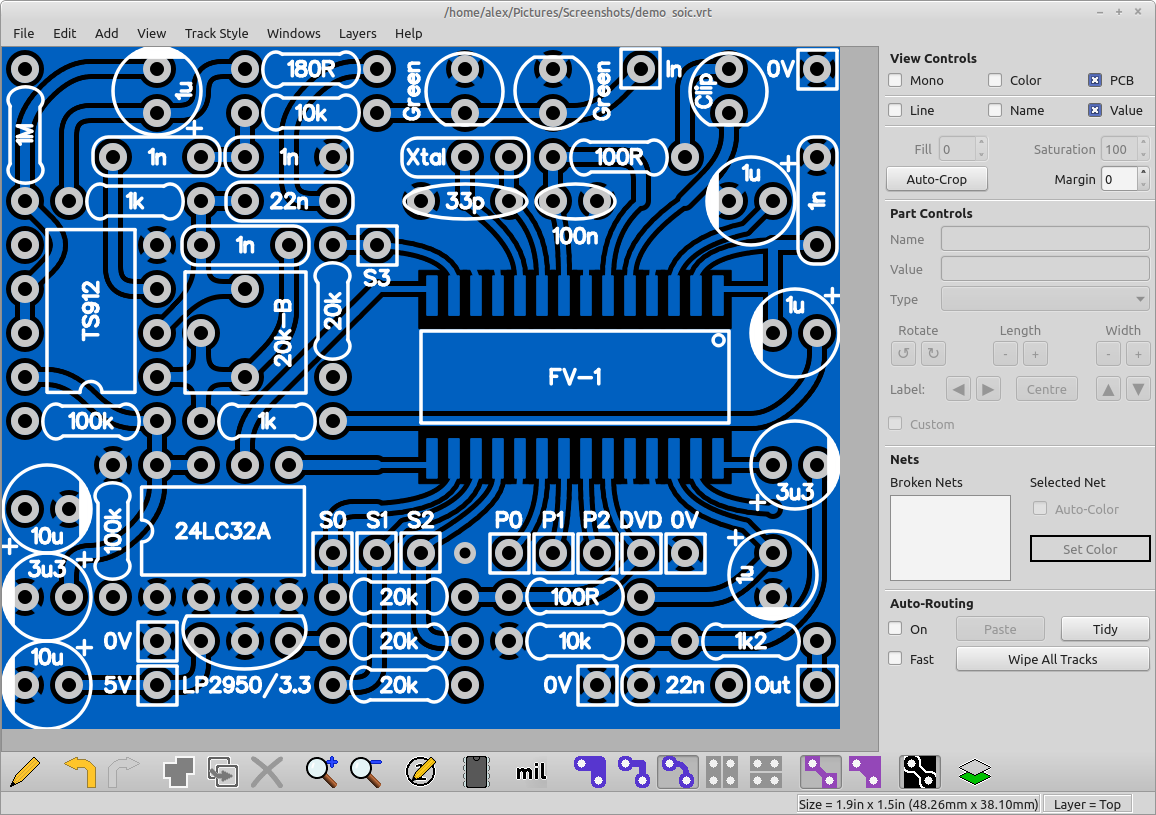1156x815 pixels.
Task: Click the Wipe All Tracks button
Action: point(1052,659)
